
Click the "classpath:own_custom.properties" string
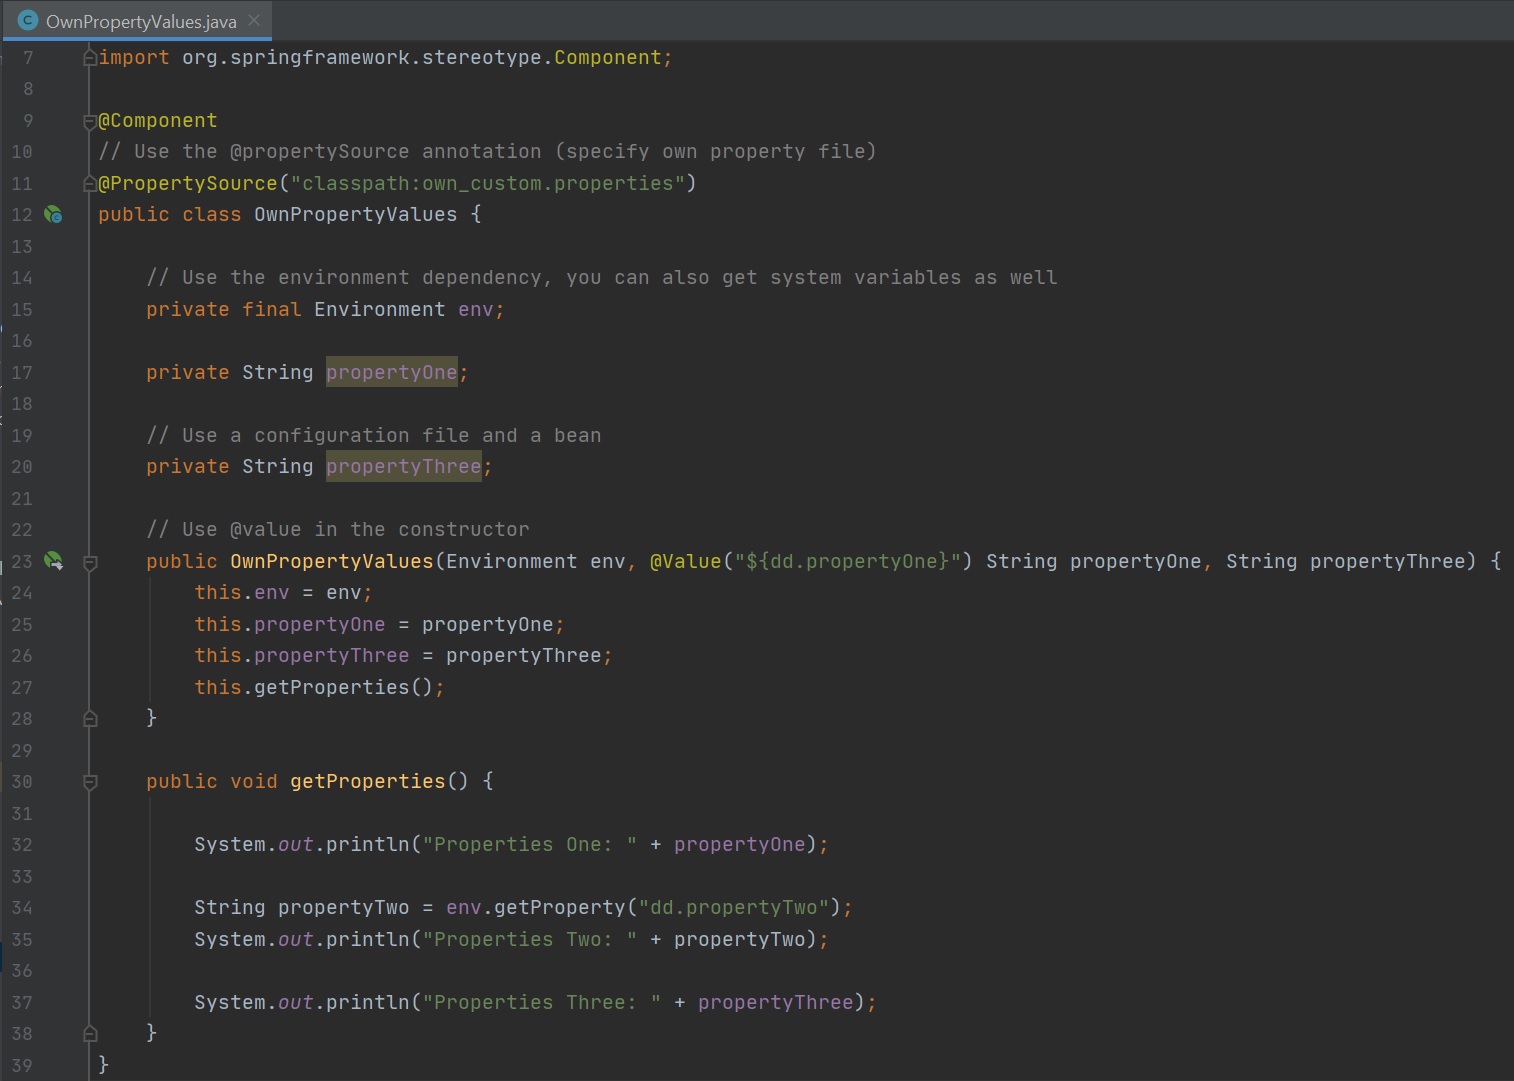[x=487, y=184]
